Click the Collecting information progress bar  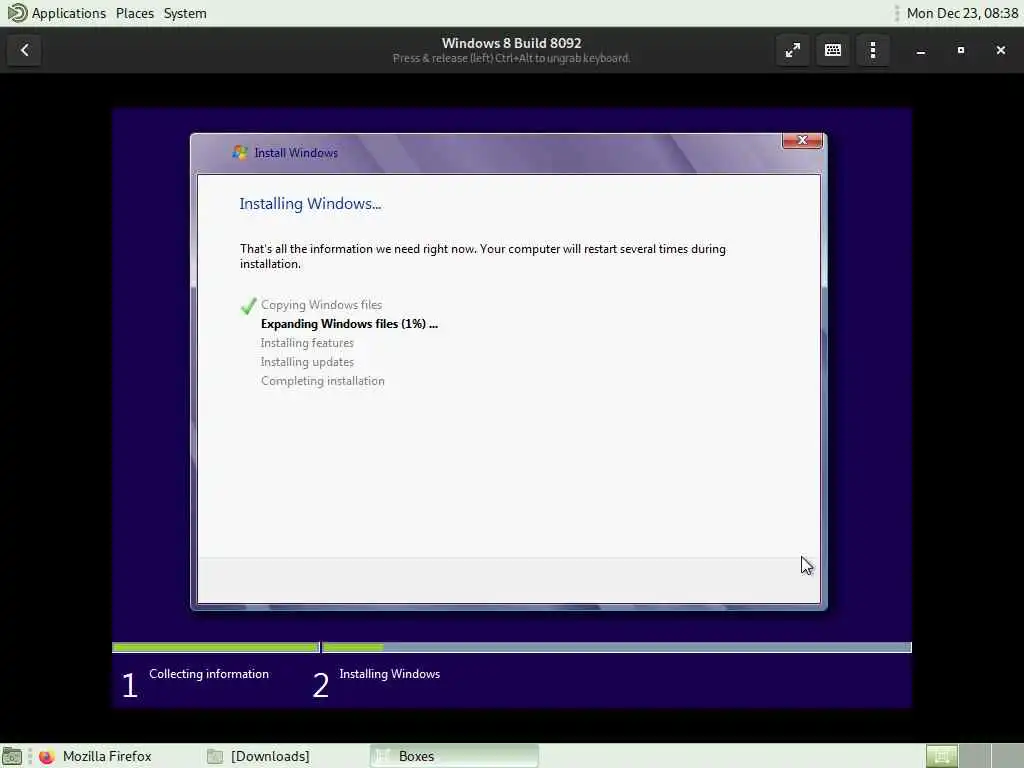[x=216, y=647]
